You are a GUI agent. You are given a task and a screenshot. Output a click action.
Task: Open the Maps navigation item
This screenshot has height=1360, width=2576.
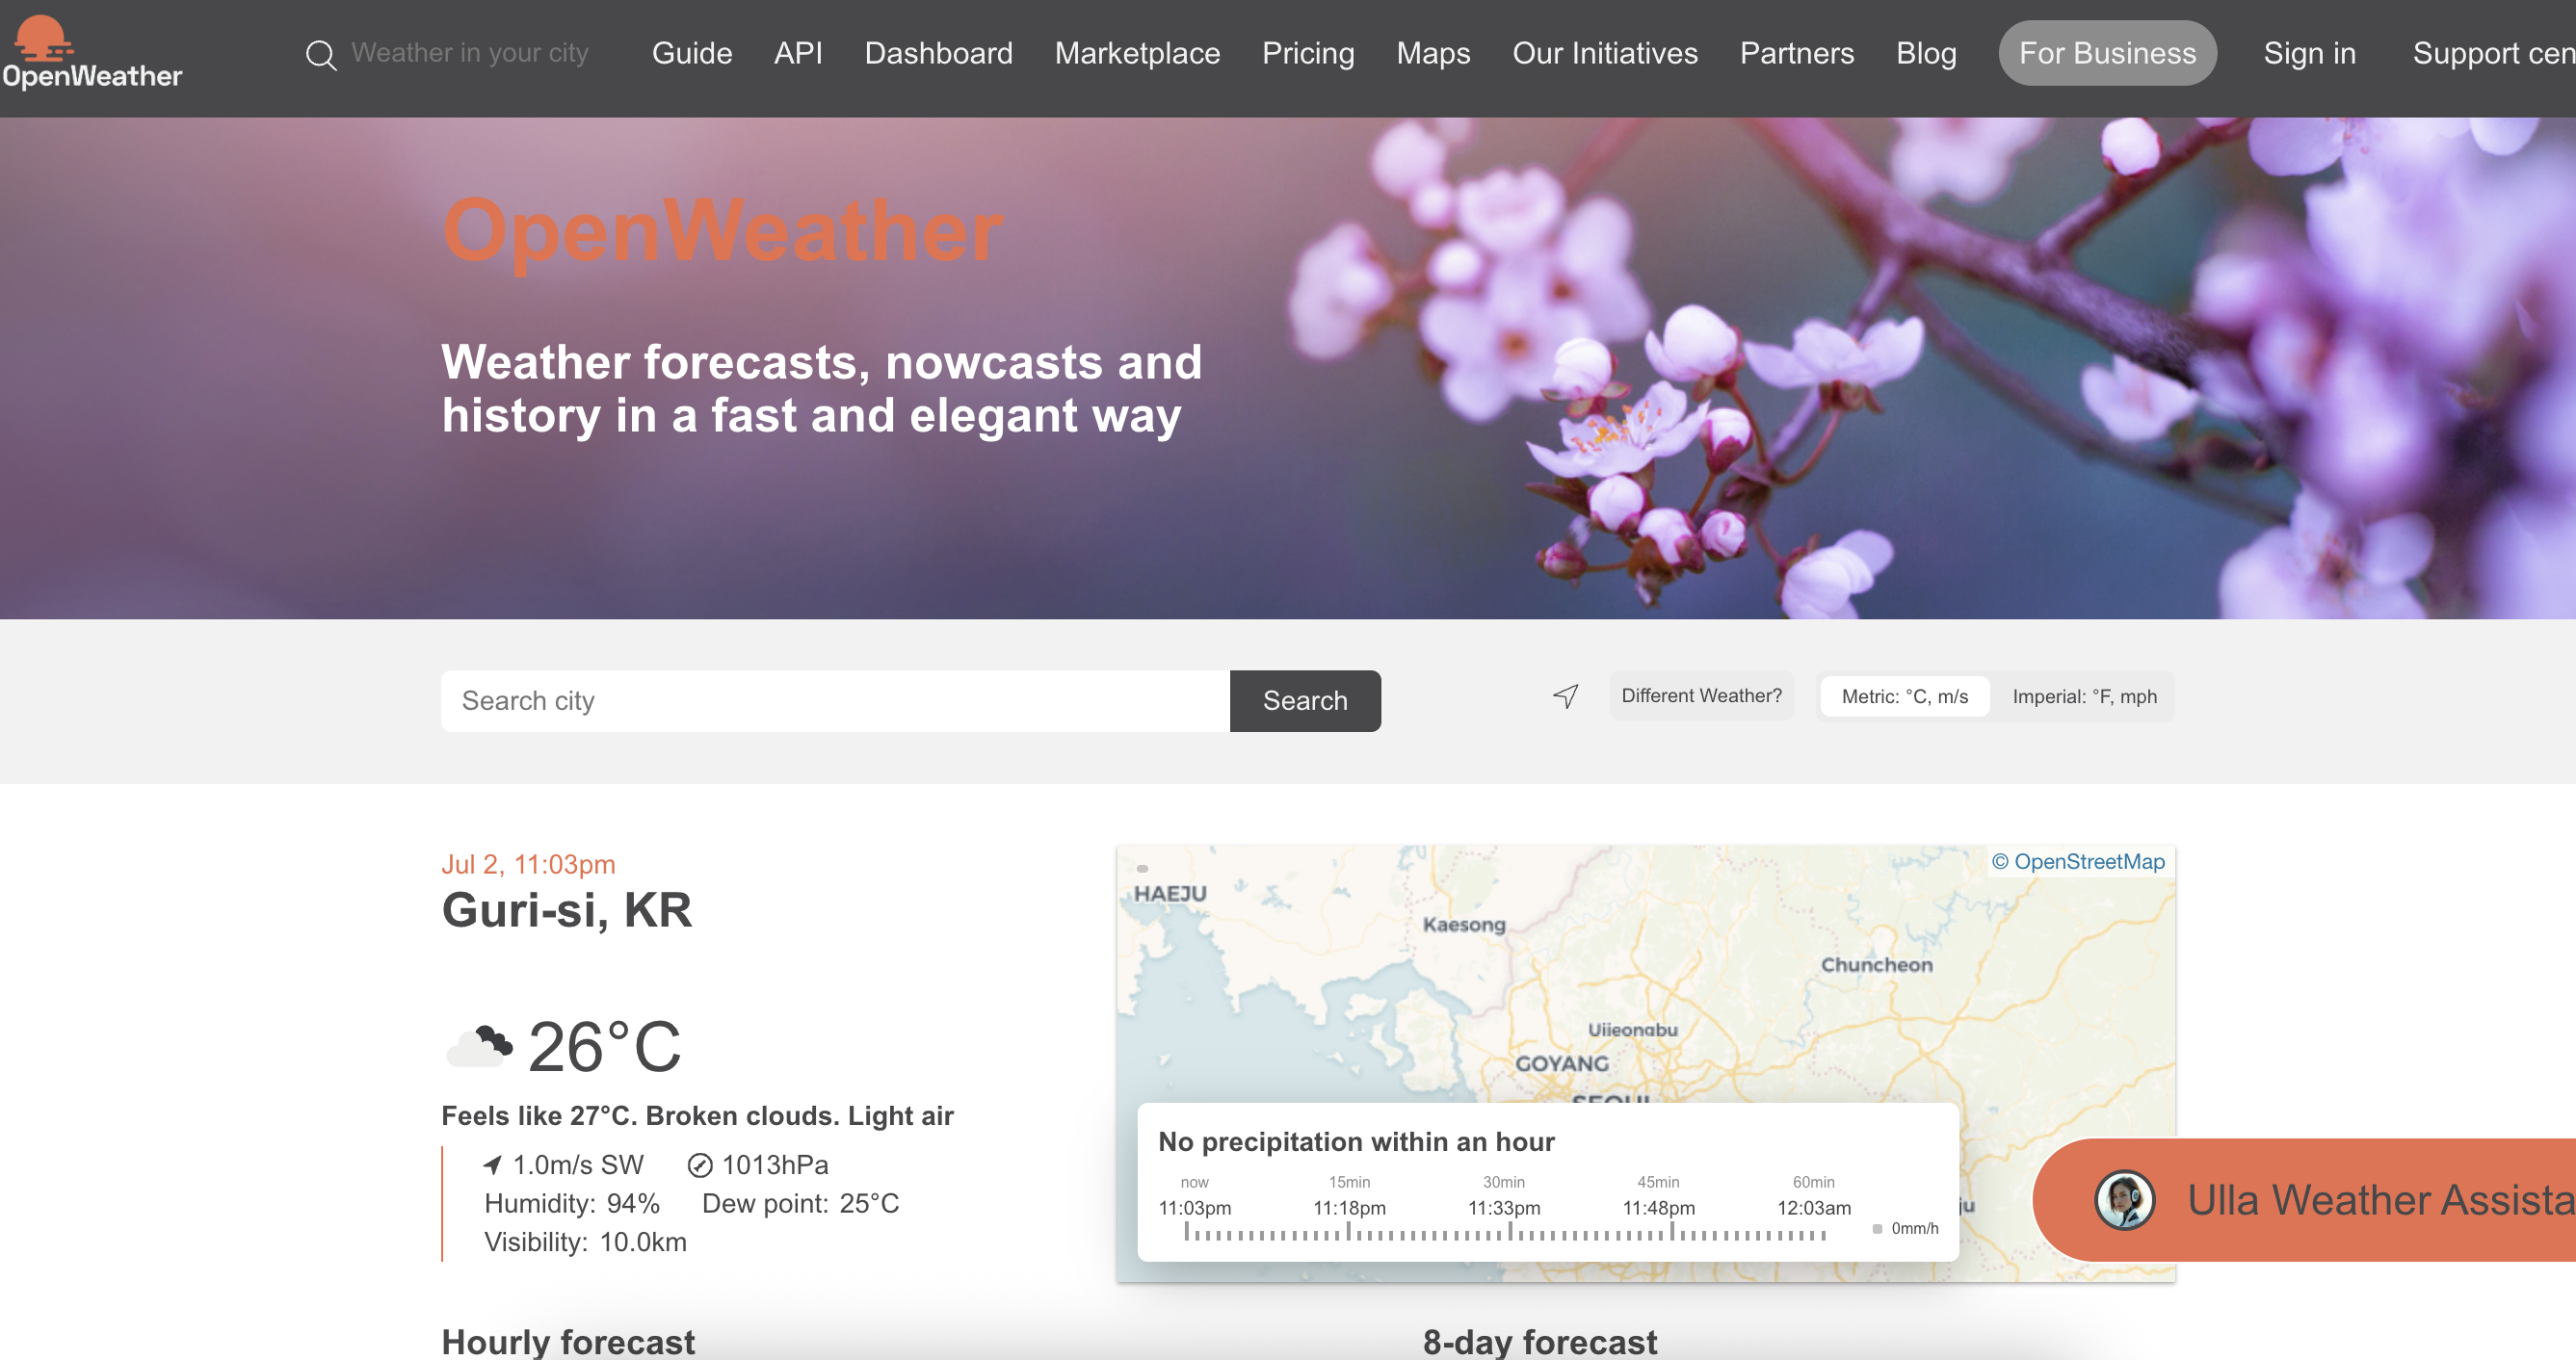click(x=1432, y=53)
